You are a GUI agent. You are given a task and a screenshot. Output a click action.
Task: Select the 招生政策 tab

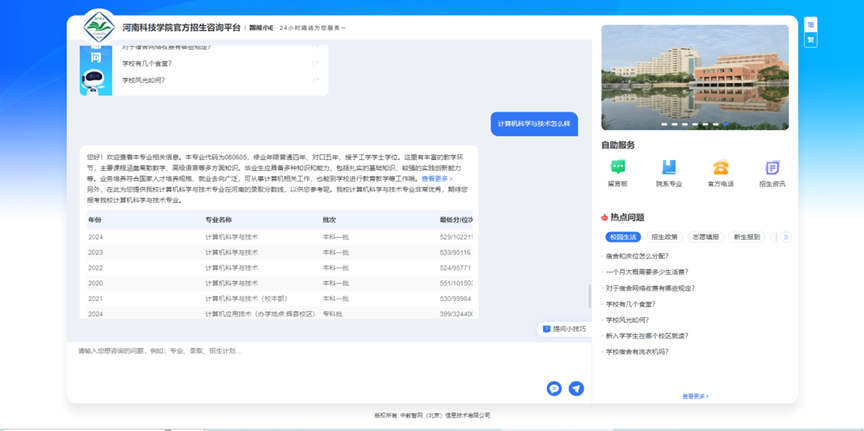point(665,237)
